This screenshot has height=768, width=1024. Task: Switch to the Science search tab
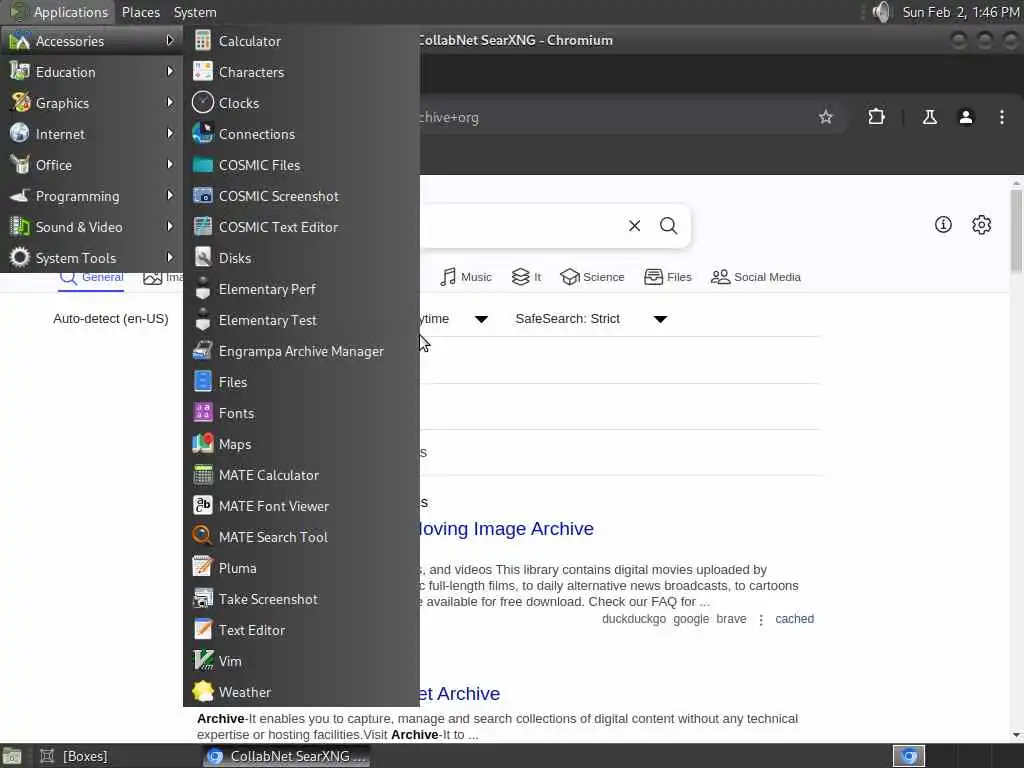(592, 277)
